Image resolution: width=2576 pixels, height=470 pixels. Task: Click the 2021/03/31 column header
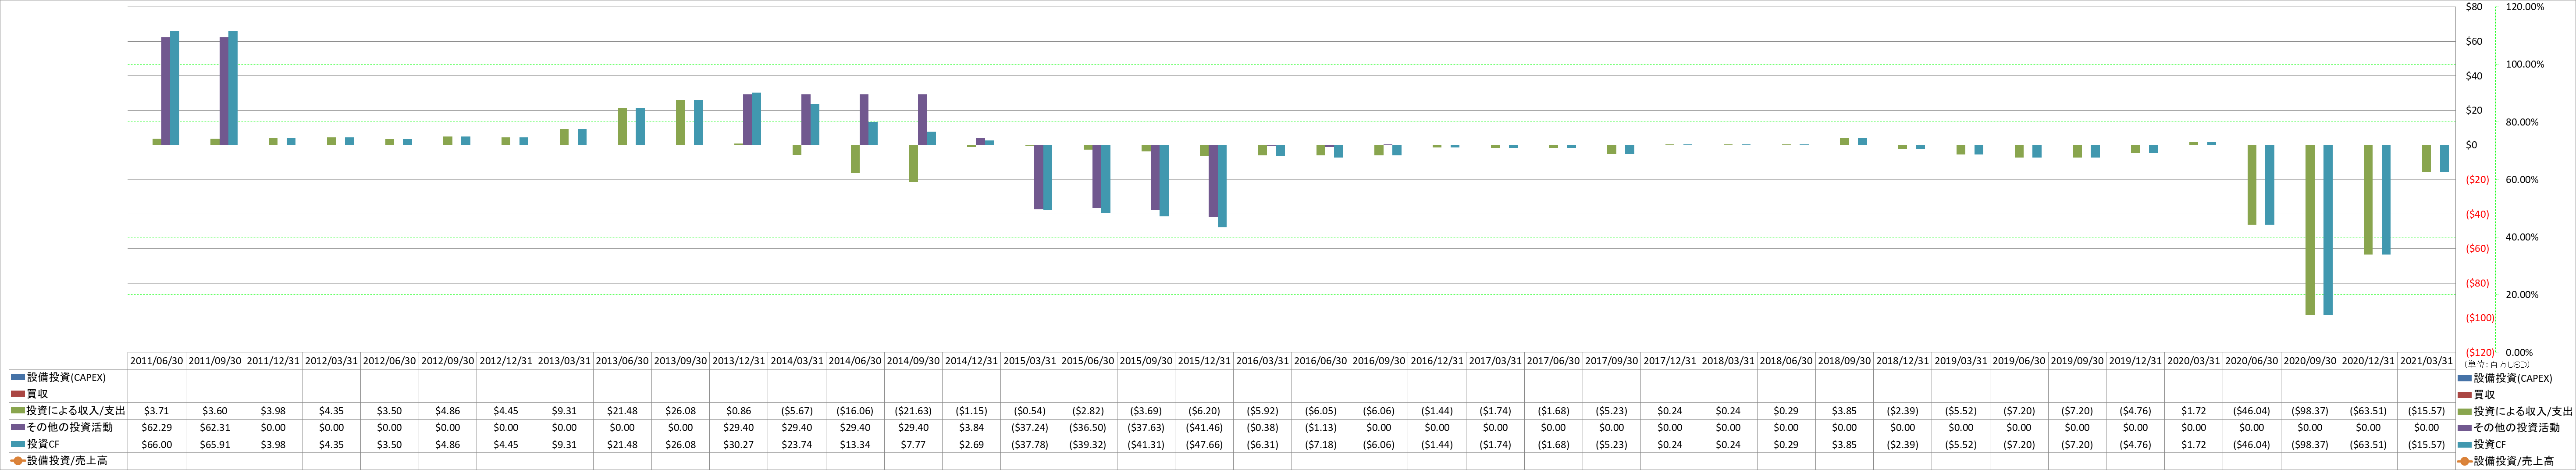2427,361
